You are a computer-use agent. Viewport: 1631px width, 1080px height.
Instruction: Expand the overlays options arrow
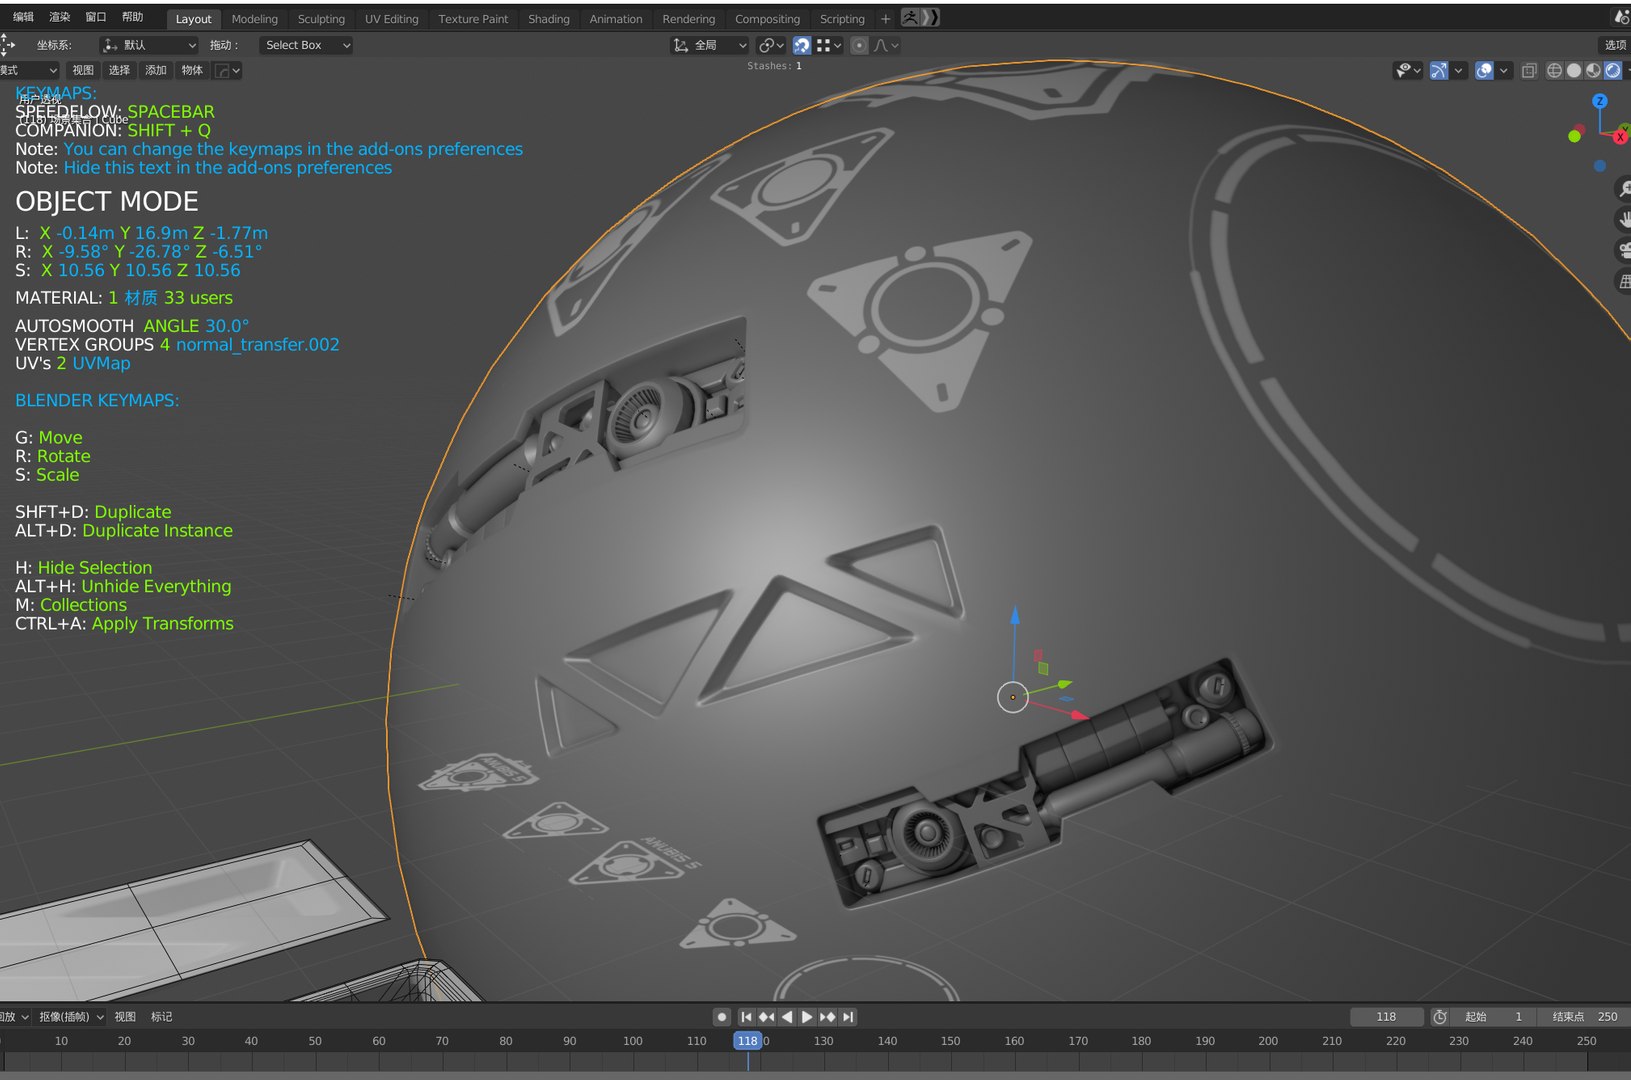(x=1503, y=70)
